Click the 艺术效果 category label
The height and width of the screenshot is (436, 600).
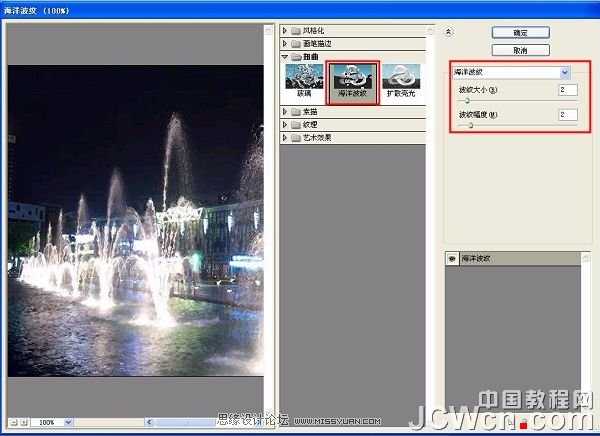[x=317, y=138]
